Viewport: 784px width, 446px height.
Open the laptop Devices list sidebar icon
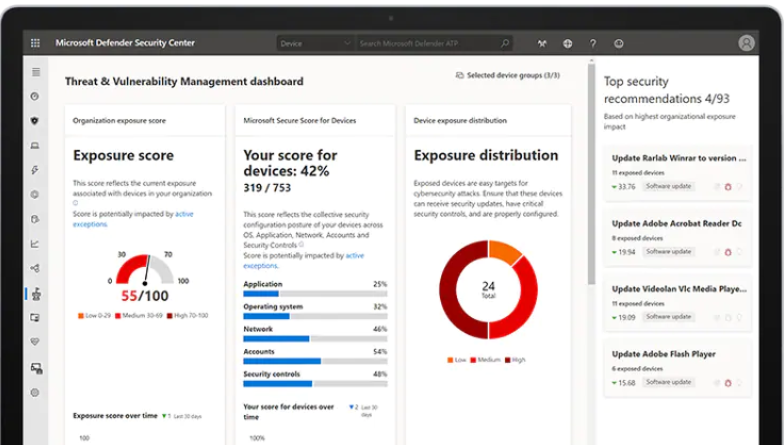coord(34,146)
